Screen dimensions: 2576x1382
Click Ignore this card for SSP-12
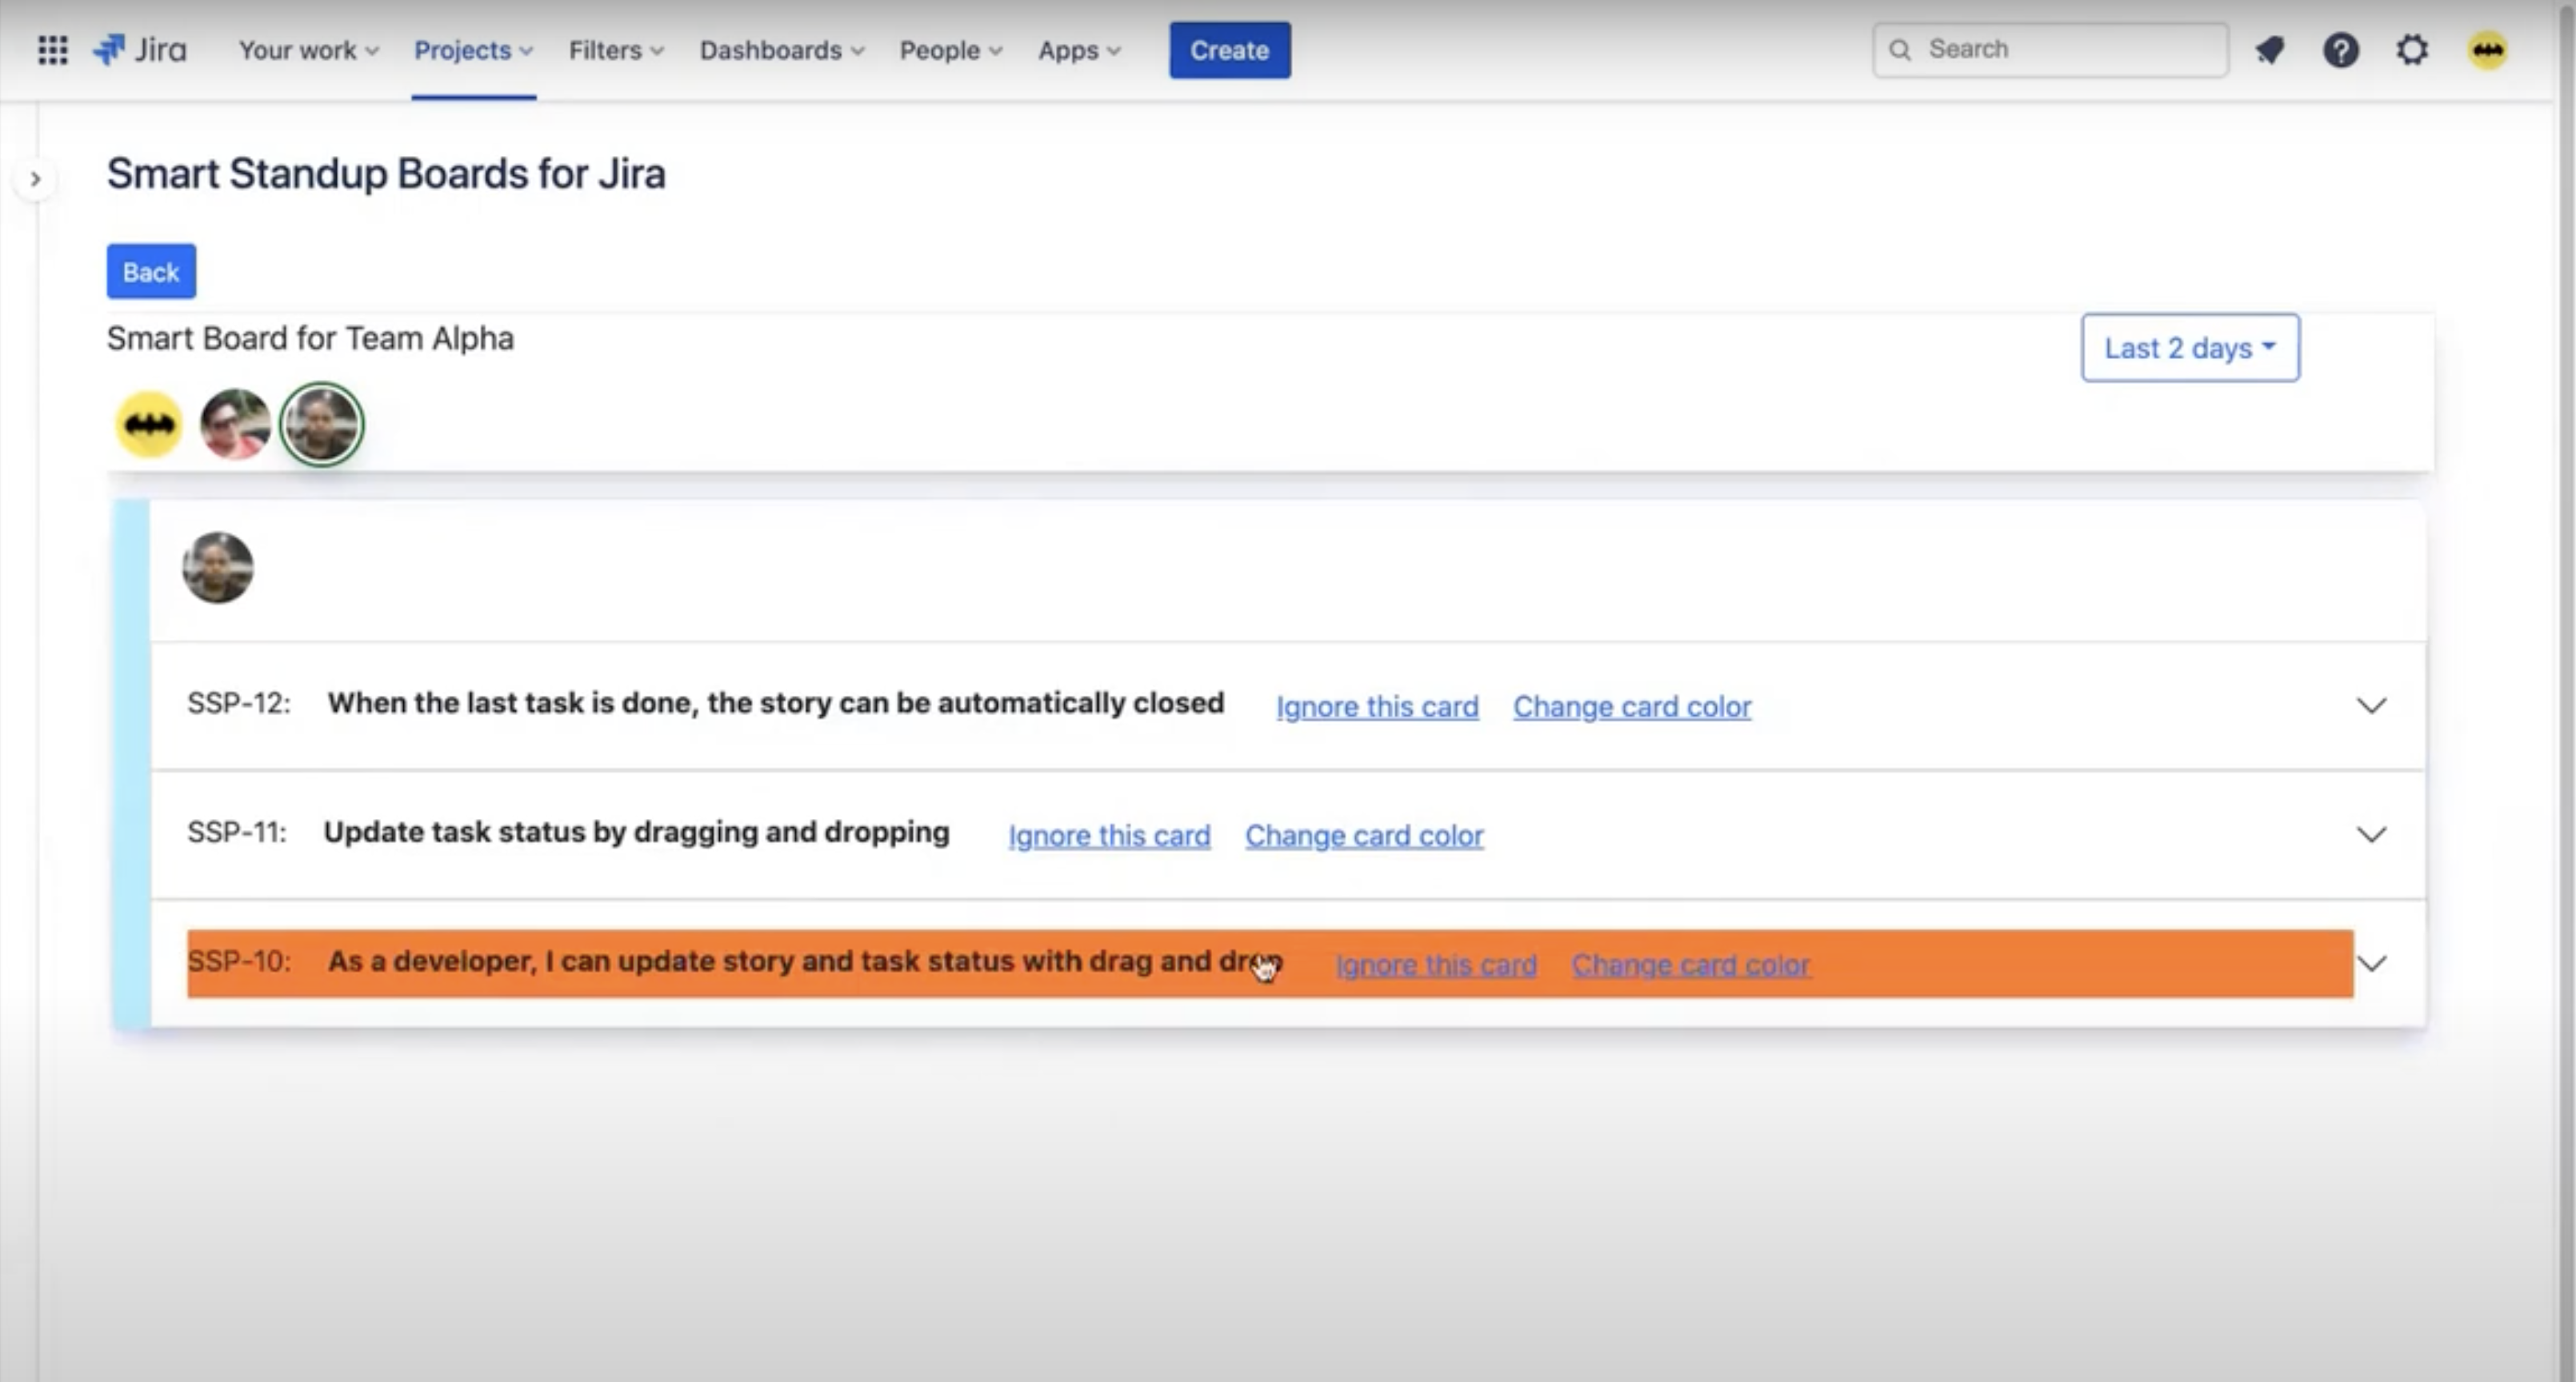pyautogui.click(x=1376, y=707)
